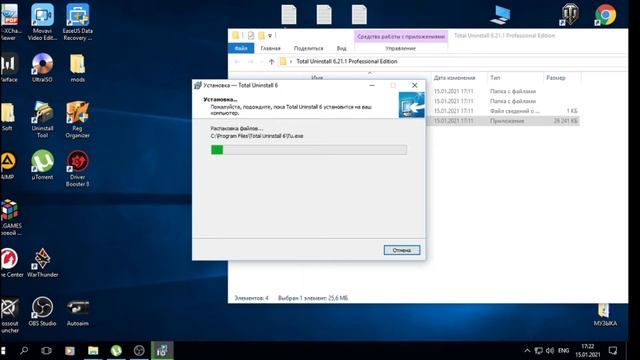Image resolution: width=640 pixels, height=360 pixels.
Task: Go up one folder in Explorer
Action: point(271,62)
